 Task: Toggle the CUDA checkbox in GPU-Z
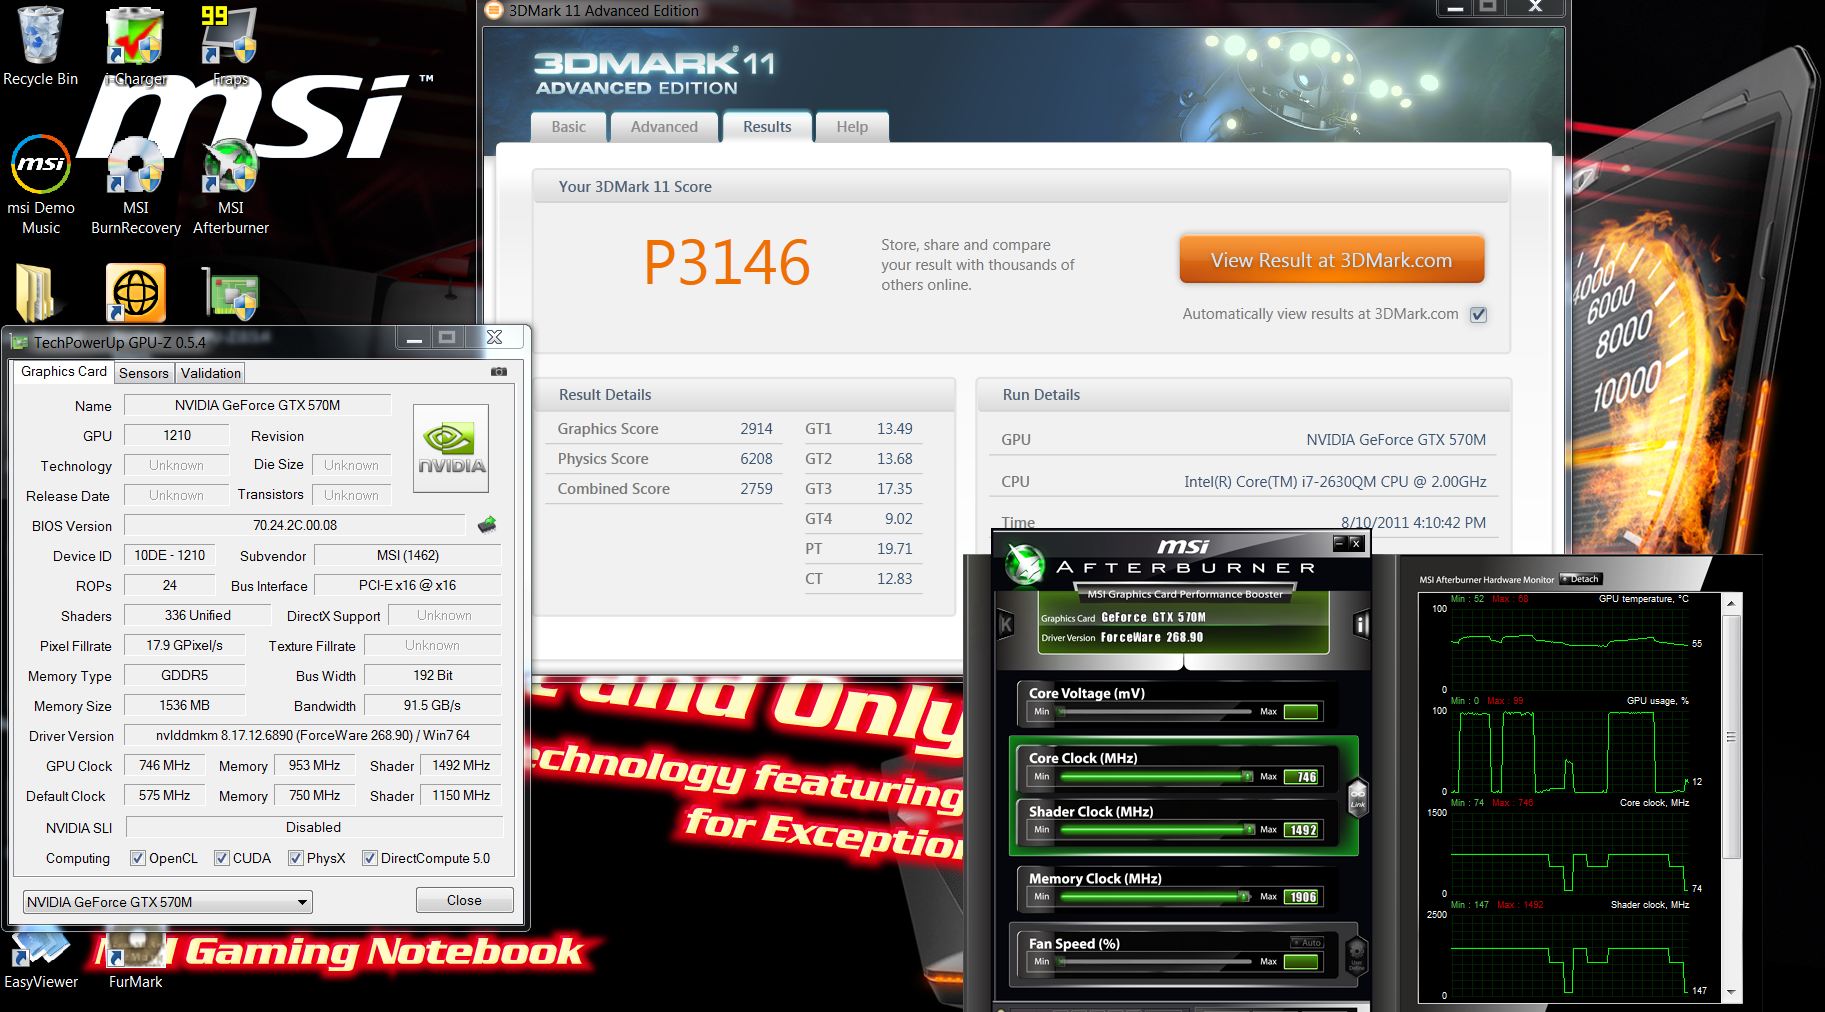pos(222,858)
